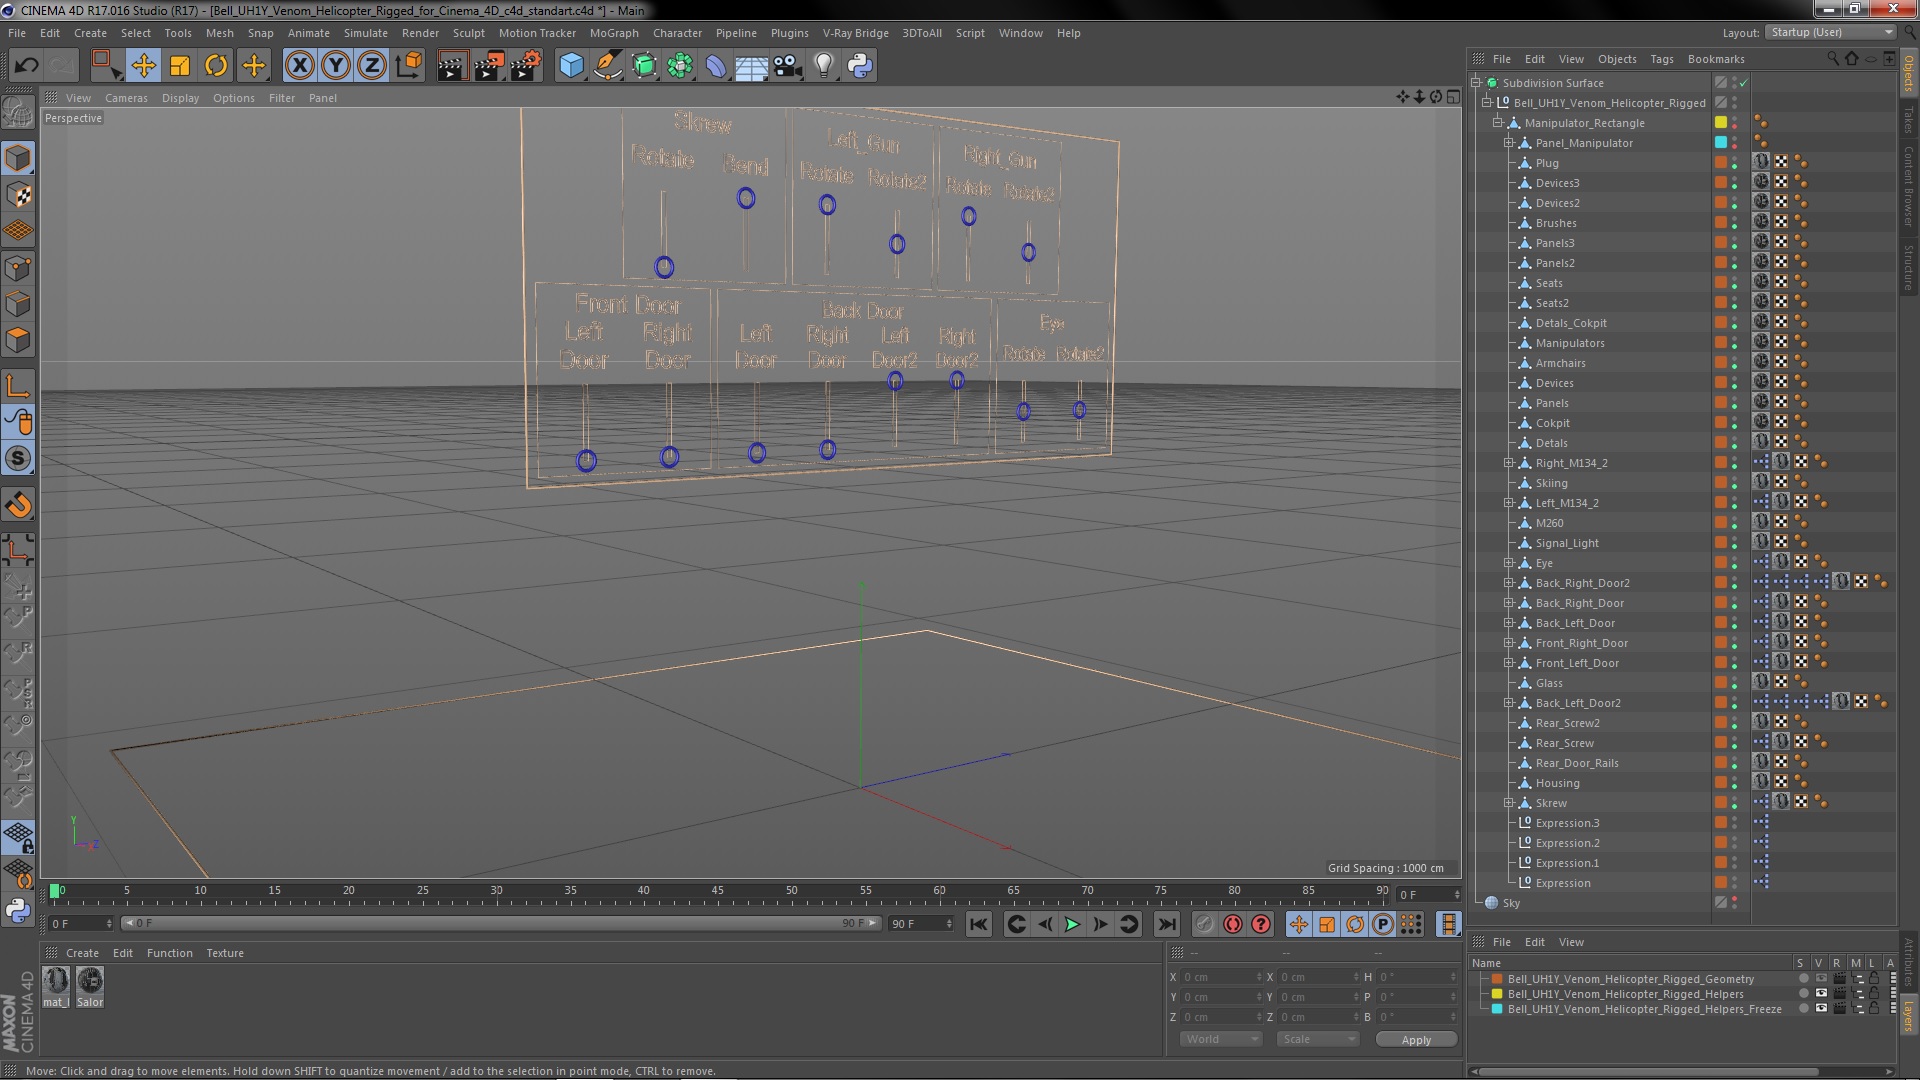
Task: Activate the Scale tool
Action: tap(180, 66)
